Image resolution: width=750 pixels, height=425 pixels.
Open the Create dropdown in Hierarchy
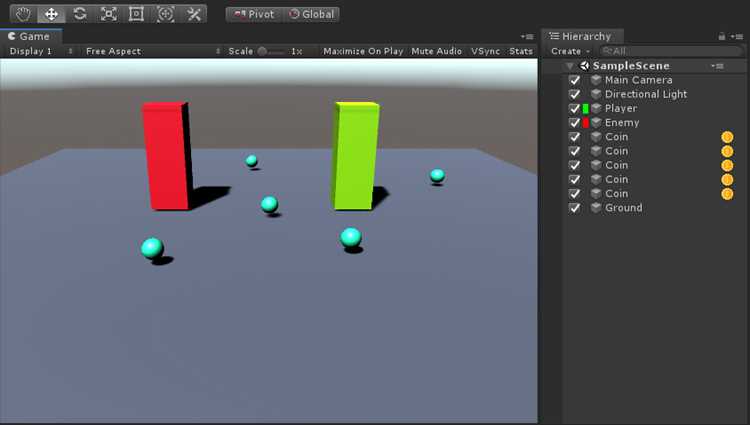[x=570, y=51]
